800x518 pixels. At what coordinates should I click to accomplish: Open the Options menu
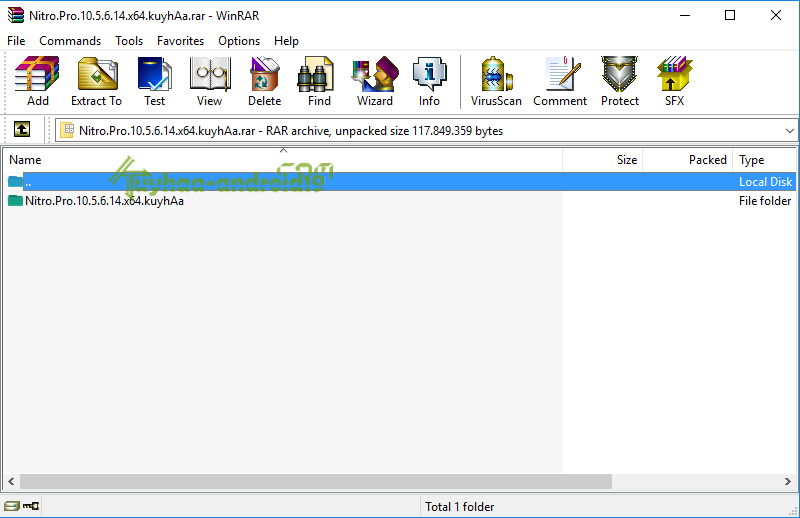[x=239, y=41]
